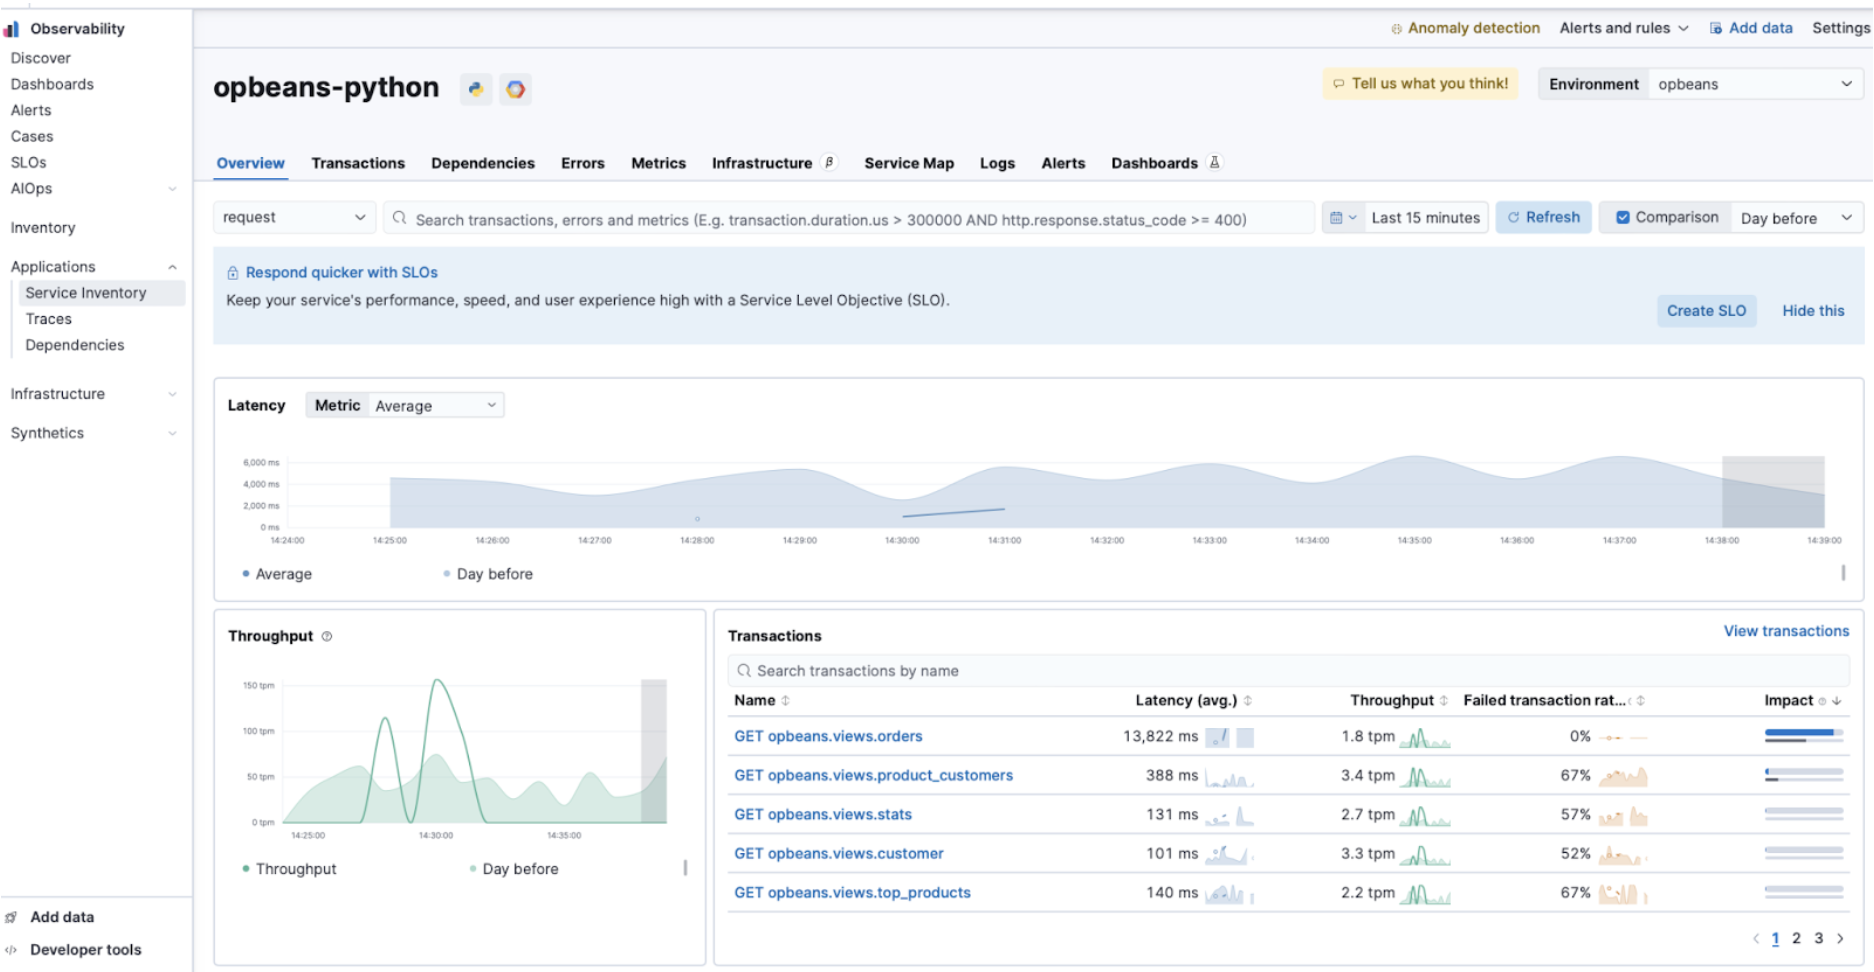Viewport: 1874px width, 972px height.
Task: Click the Observability logo icon
Action: click(x=12, y=29)
